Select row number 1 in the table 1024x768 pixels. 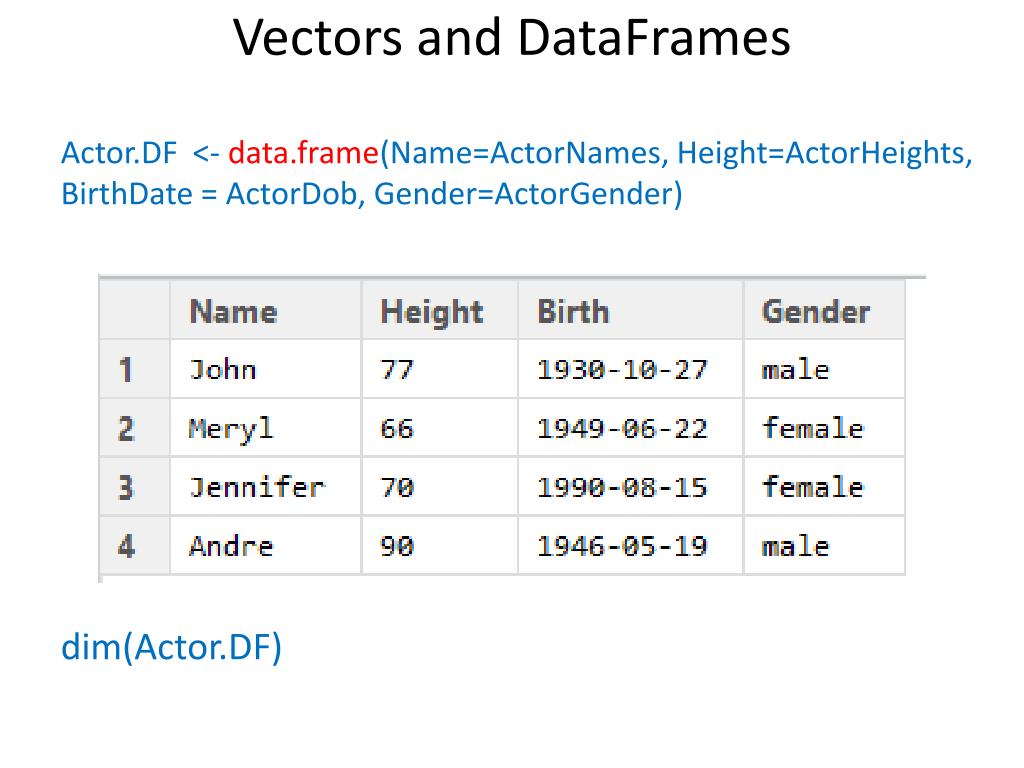126,370
